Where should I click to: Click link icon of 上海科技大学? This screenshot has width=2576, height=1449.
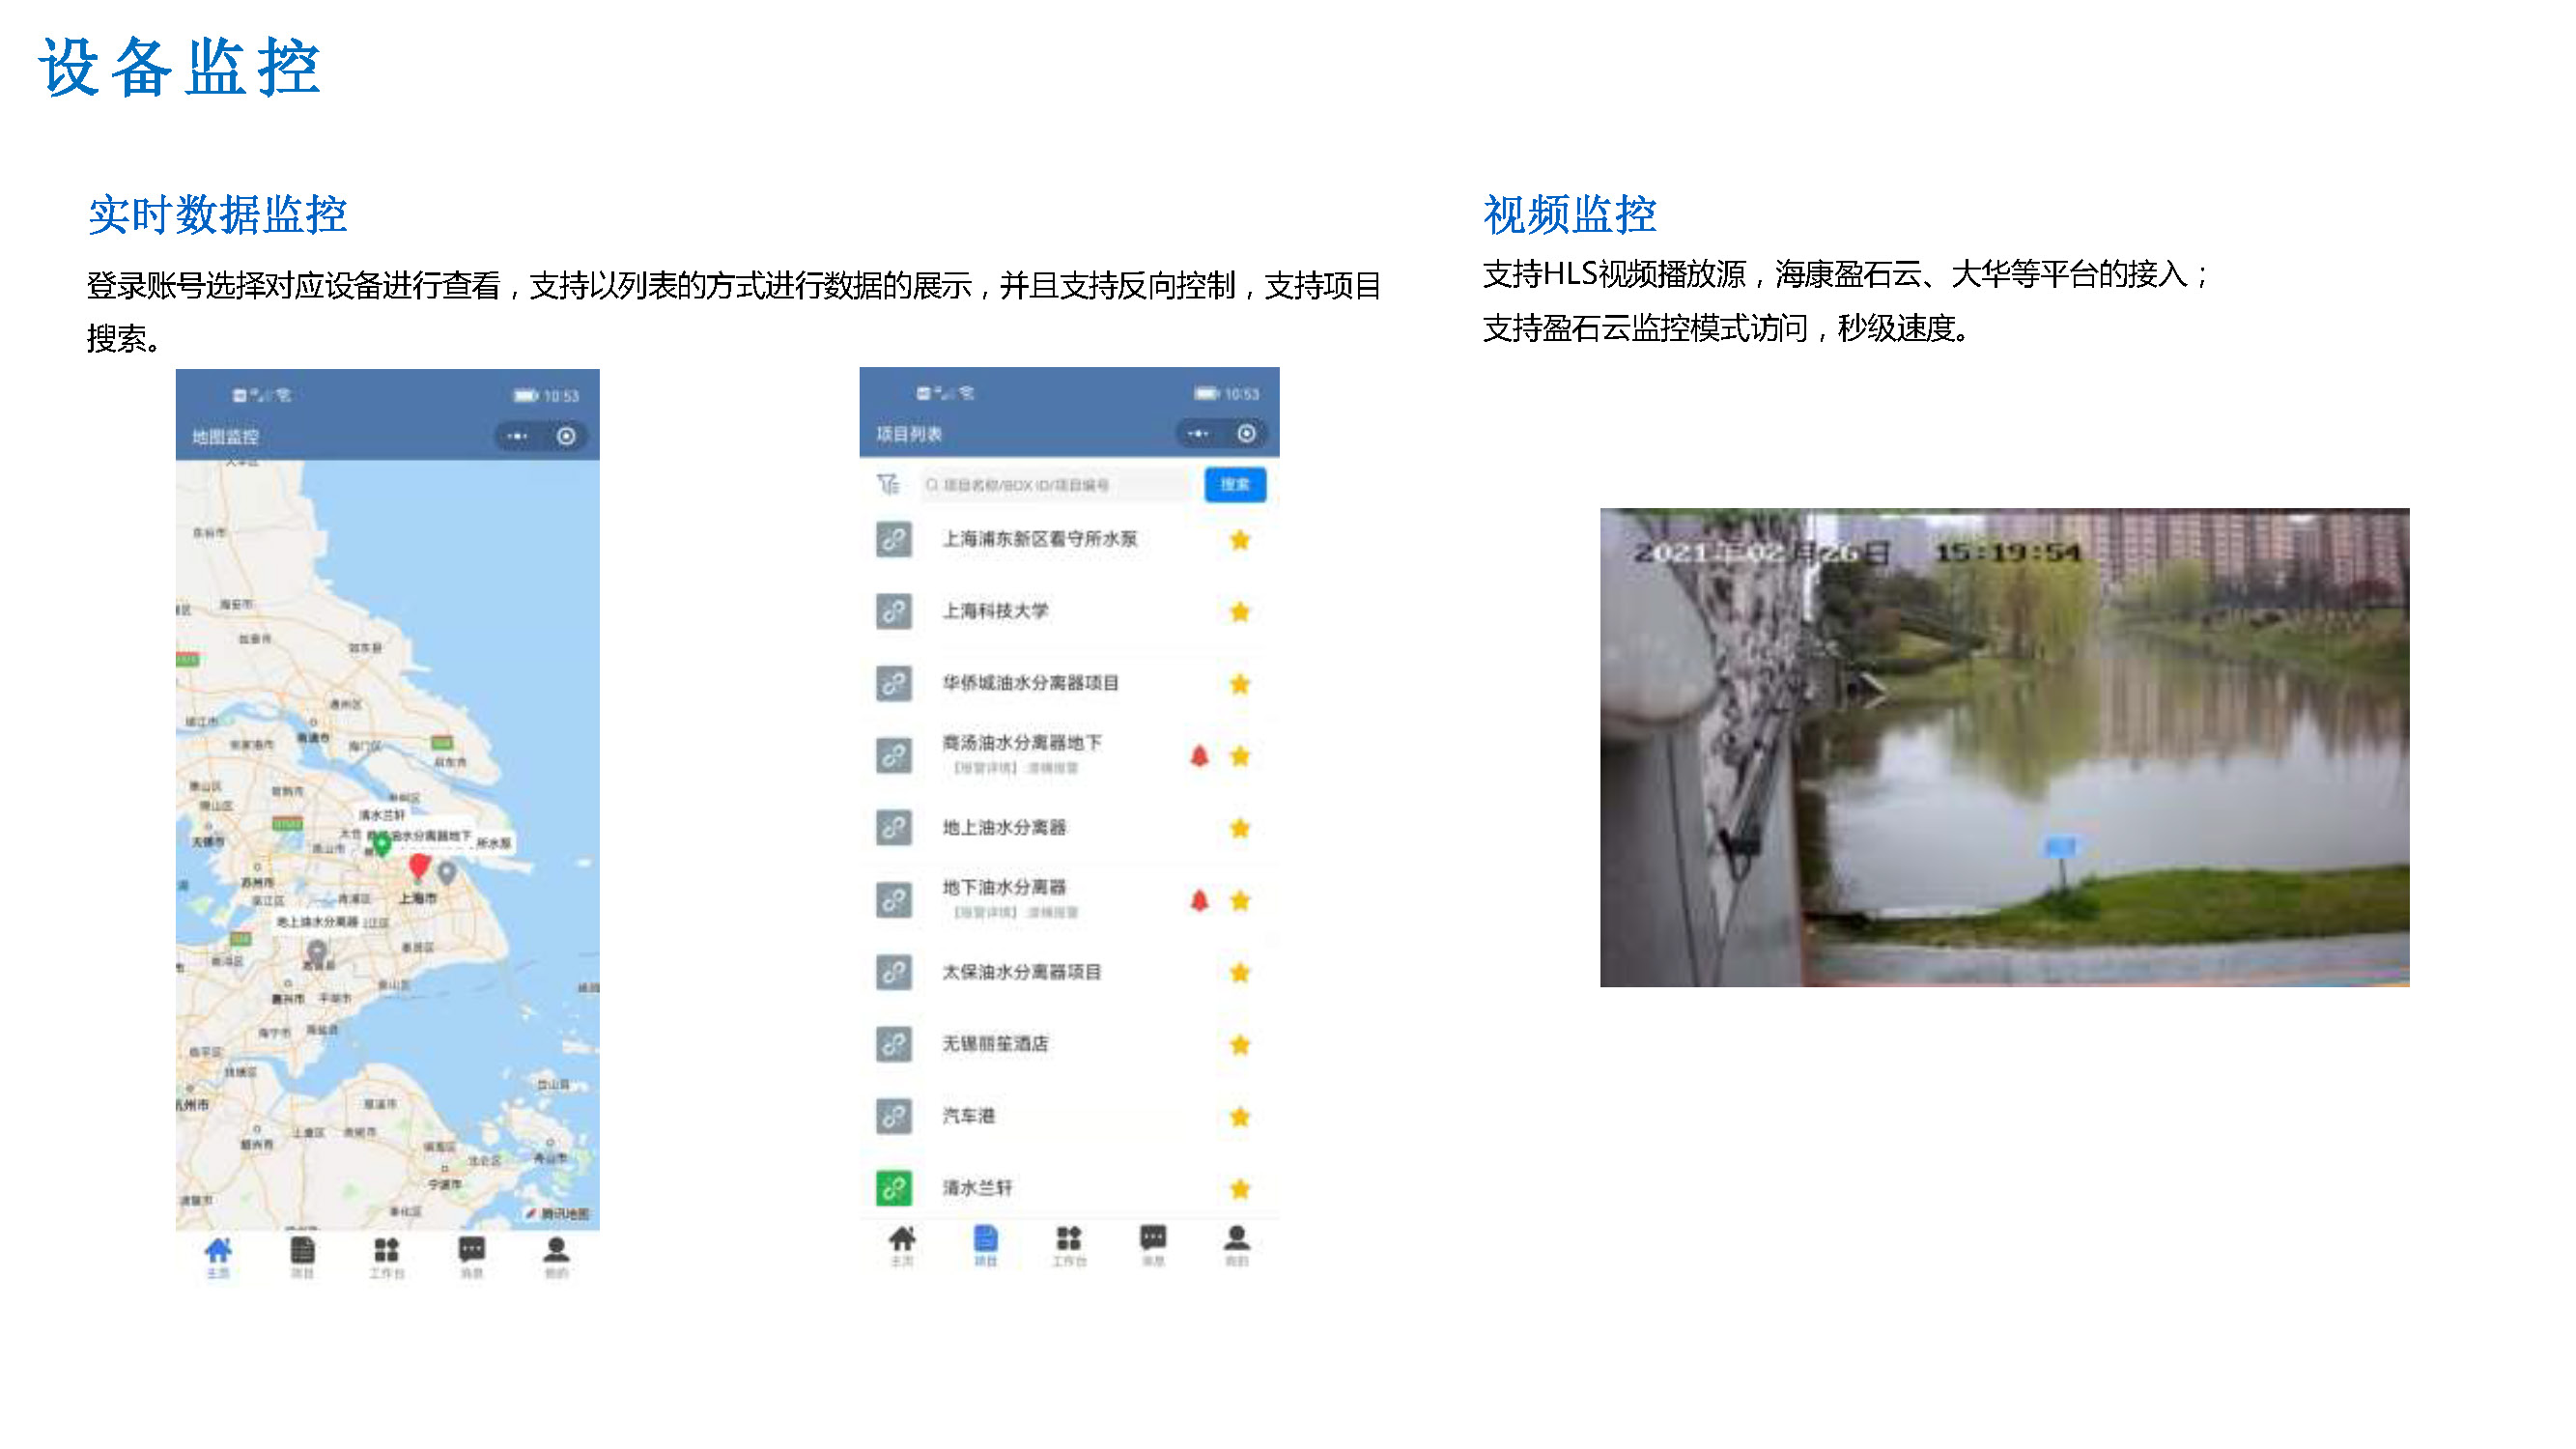[894, 611]
